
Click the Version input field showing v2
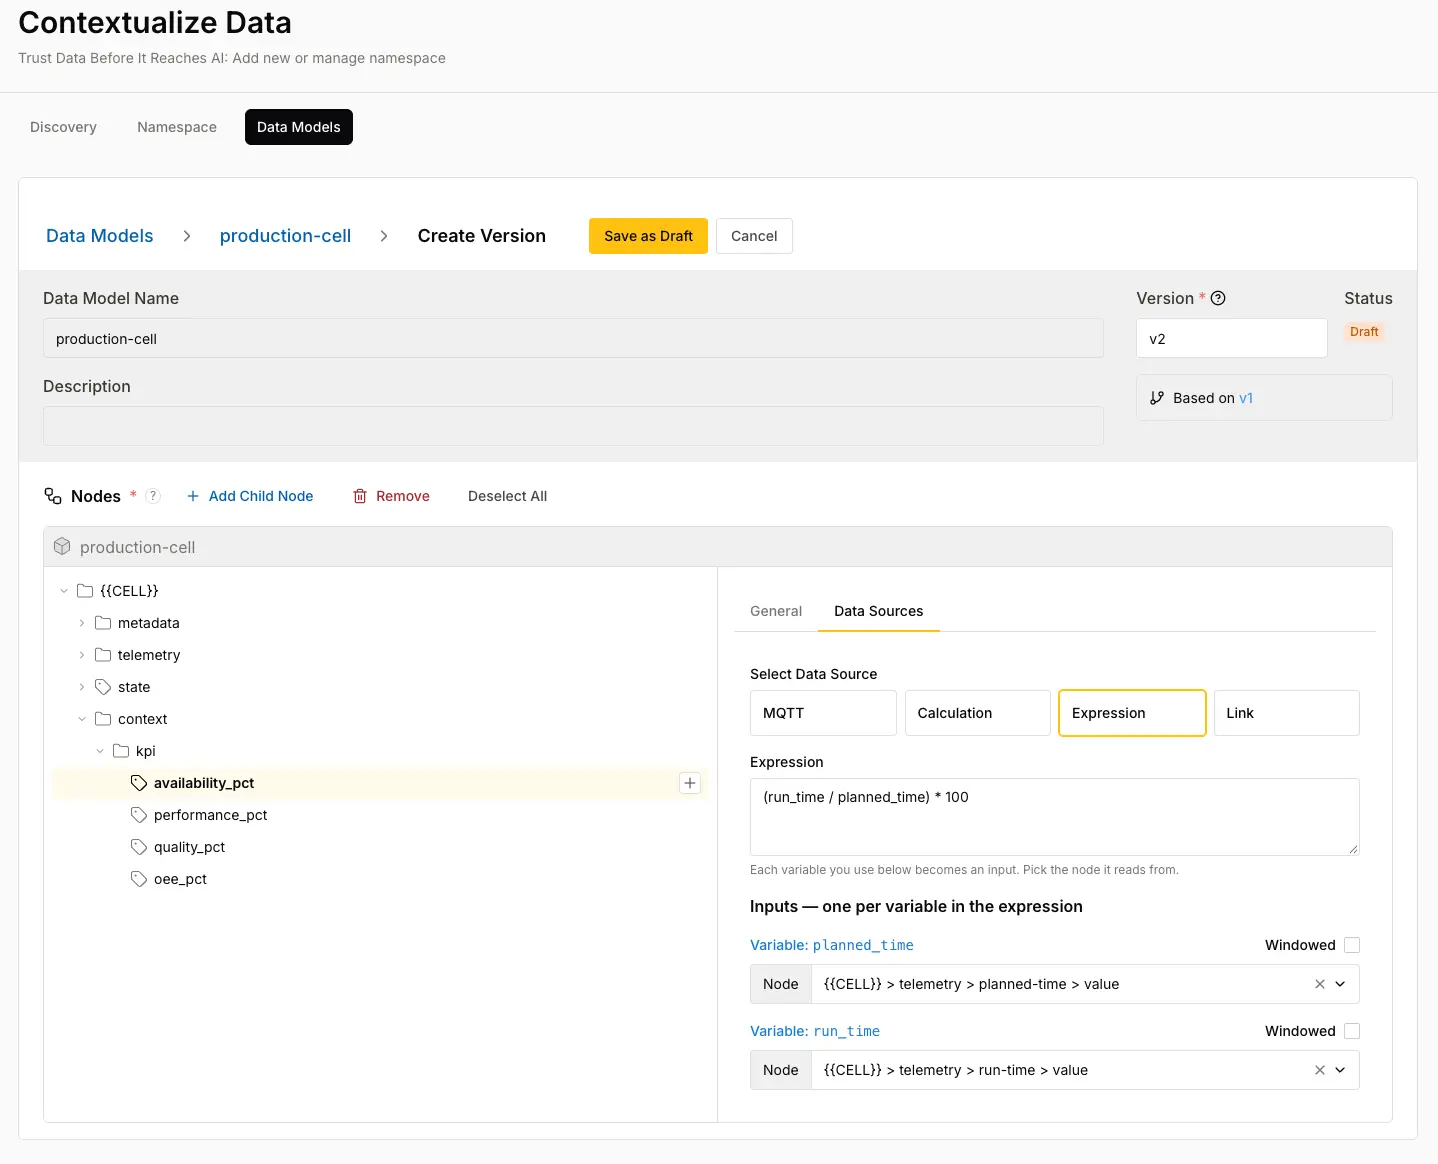pyautogui.click(x=1232, y=339)
